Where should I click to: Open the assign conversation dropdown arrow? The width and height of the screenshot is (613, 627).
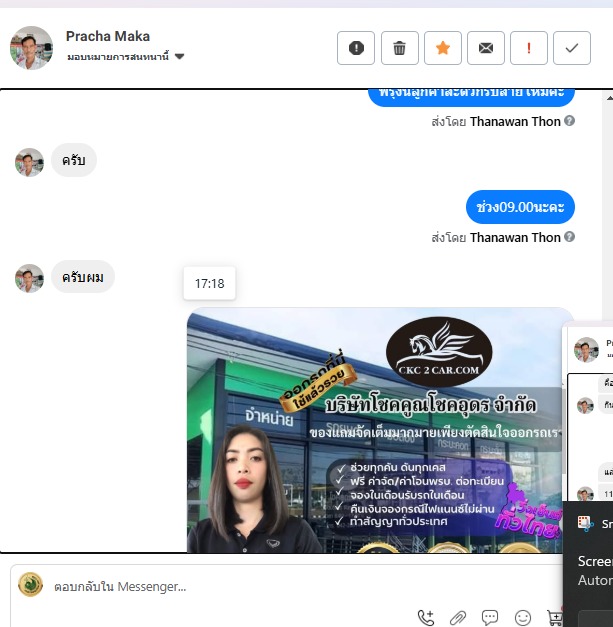click(x=180, y=56)
